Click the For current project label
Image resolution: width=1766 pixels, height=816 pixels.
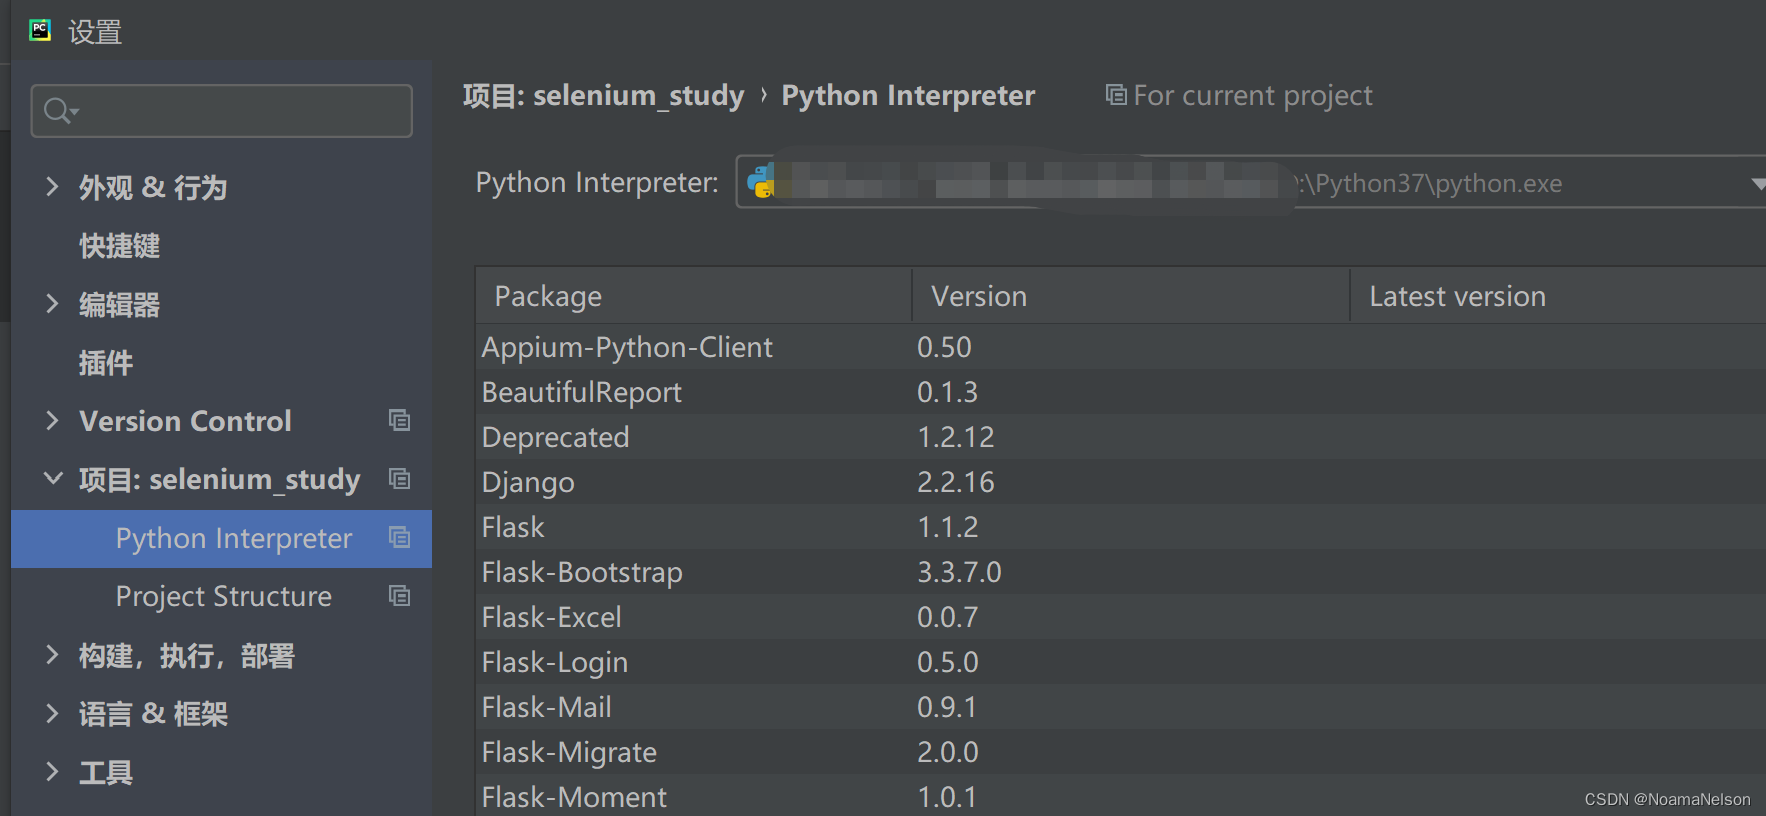(x=1253, y=95)
